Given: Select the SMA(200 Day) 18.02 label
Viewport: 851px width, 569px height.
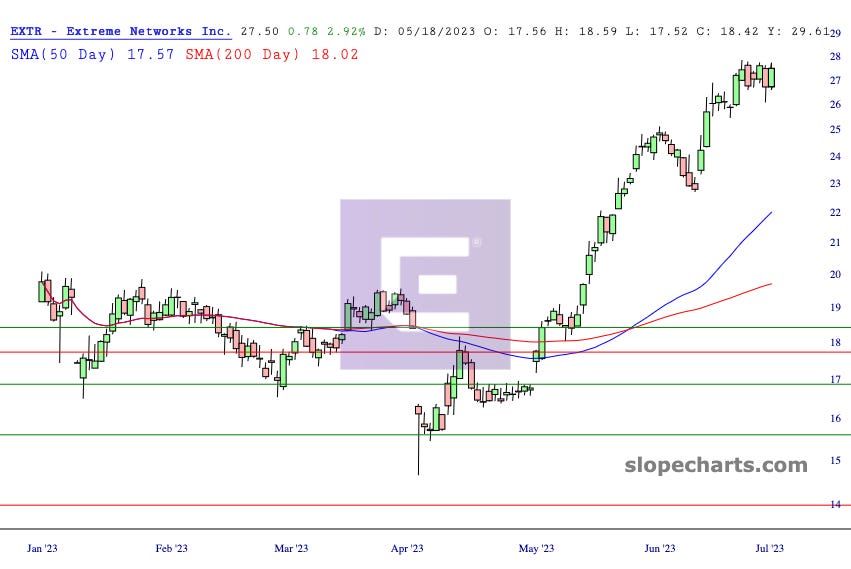Looking at the screenshot, I should [272, 54].
